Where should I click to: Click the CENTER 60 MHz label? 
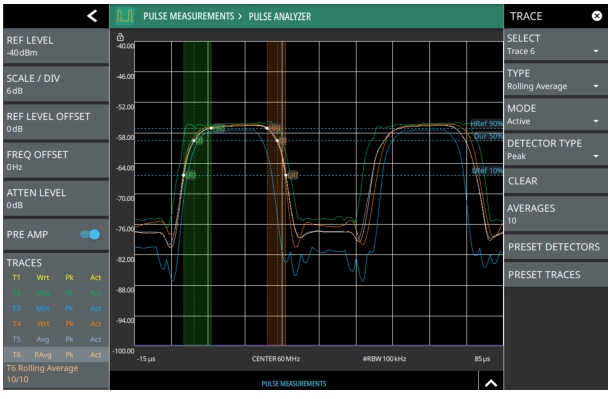tap(276, 359)
